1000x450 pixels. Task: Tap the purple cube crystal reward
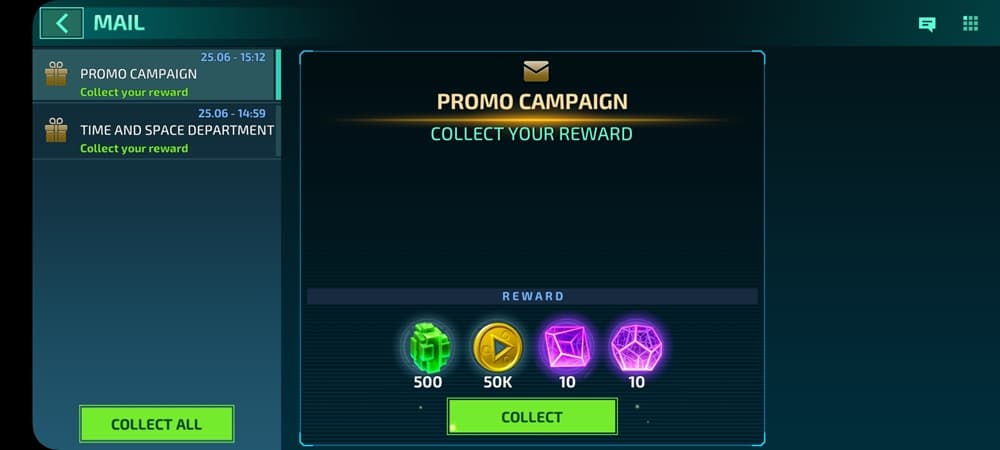point(567,347)
